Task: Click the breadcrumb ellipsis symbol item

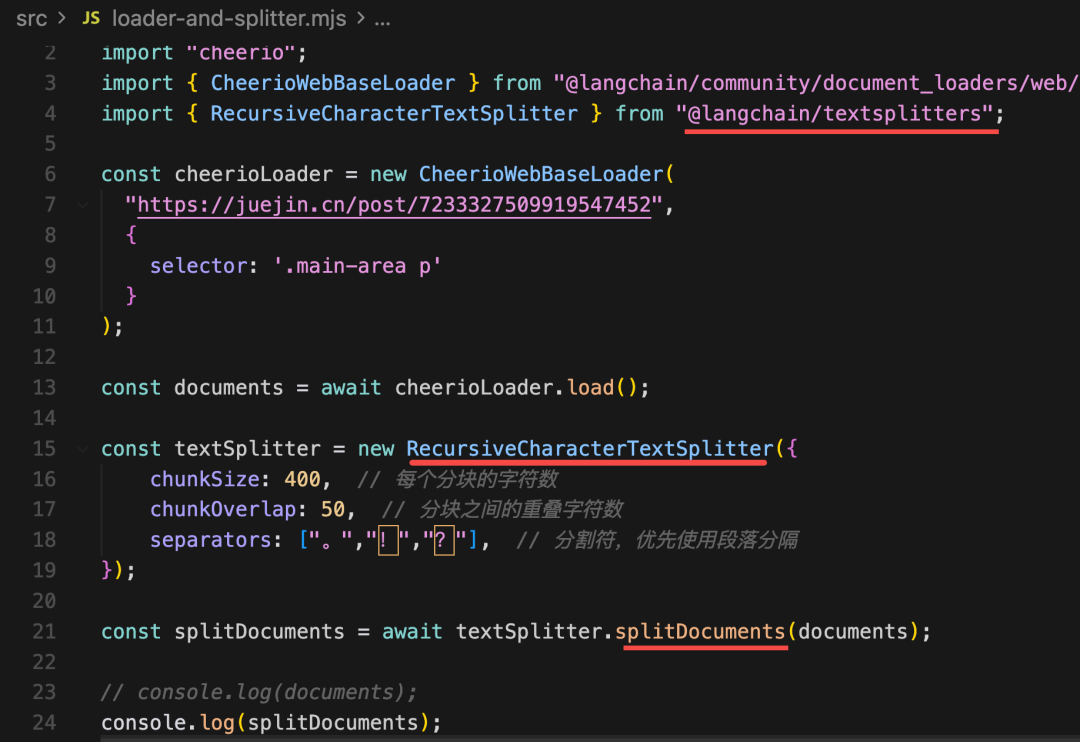Action: [382, 19]
